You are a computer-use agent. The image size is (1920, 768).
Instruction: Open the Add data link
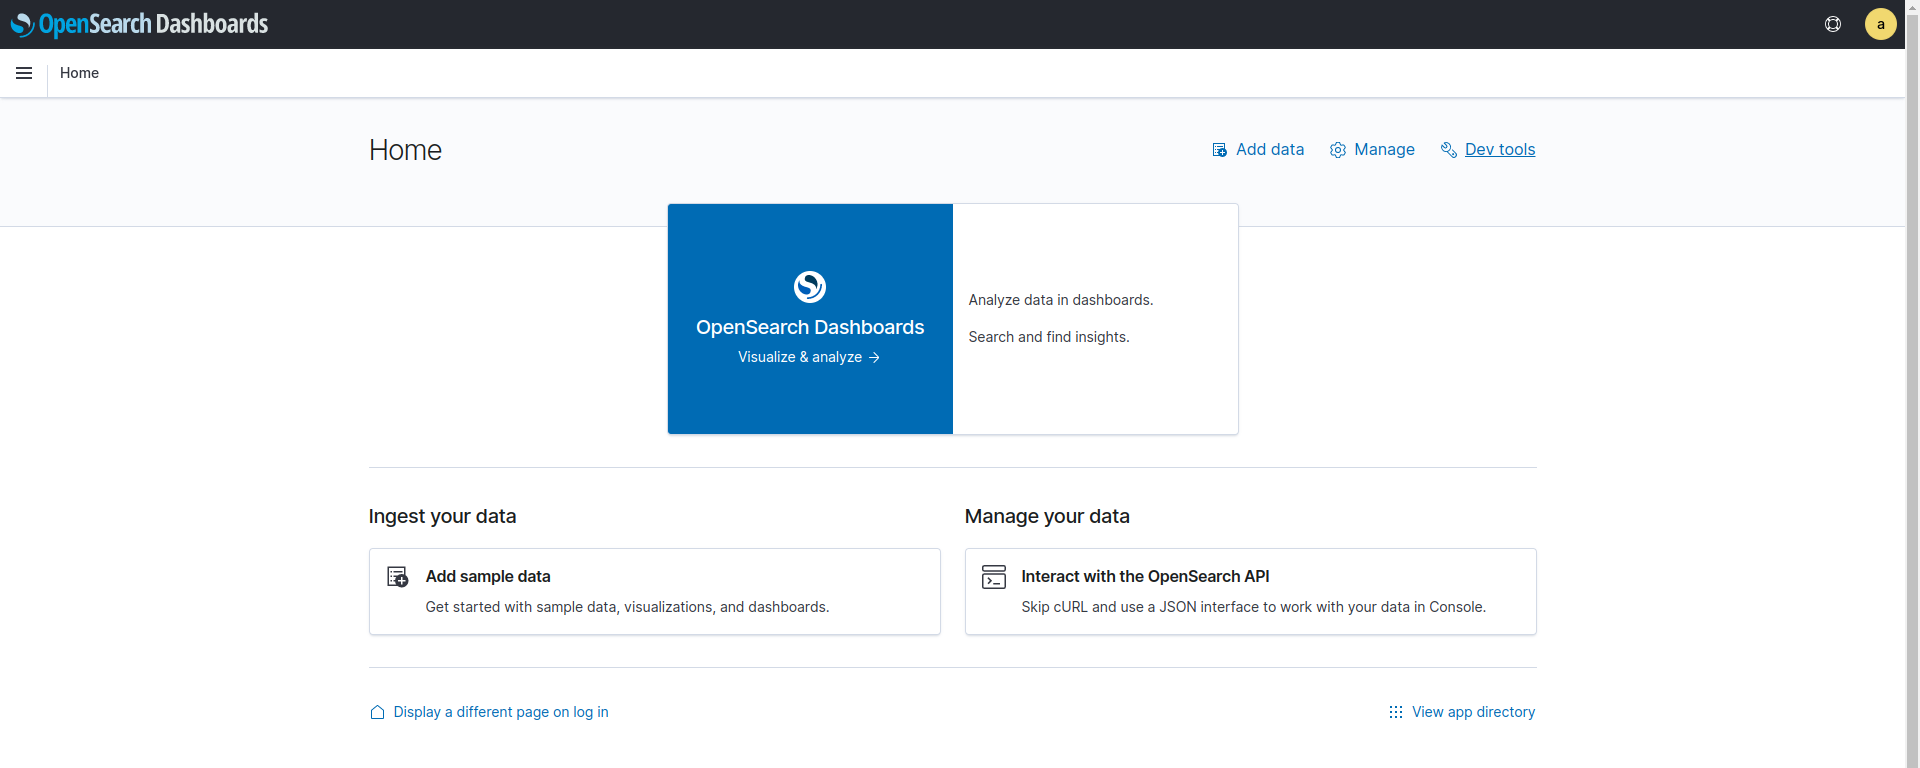[x=1269, y=149]
